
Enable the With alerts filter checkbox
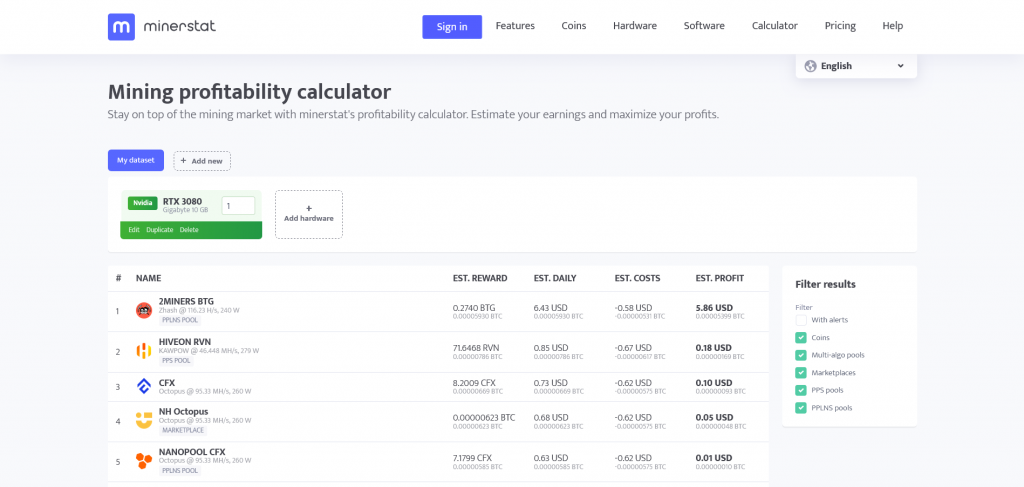[x=801, y=320]
